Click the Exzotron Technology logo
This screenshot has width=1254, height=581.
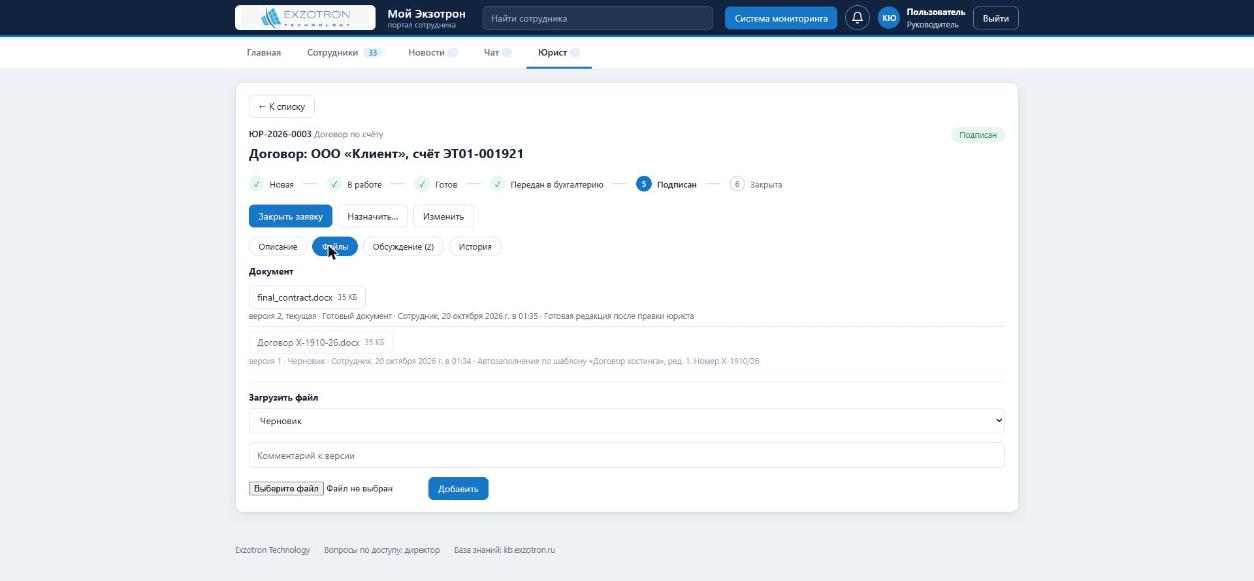pos(305,18)
